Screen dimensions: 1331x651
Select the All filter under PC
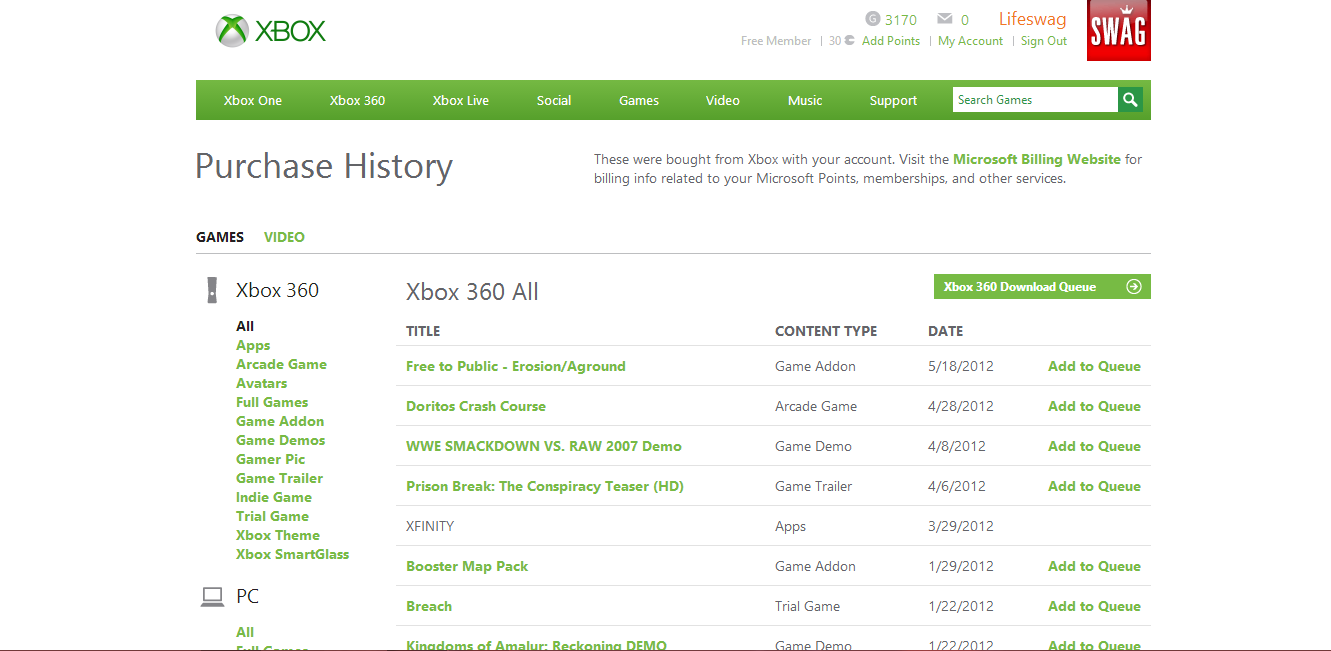click(245, 632)
